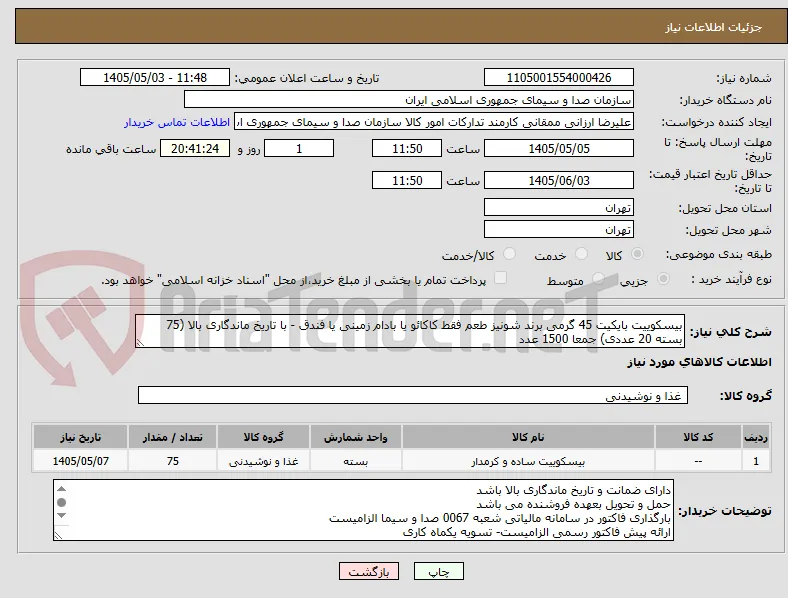Image resolution: width=788 pixels, height=598 pixels.
Task: Click response deadline date 1405/05/05 field
Action: pyautogui.click(x=558, y=148)
